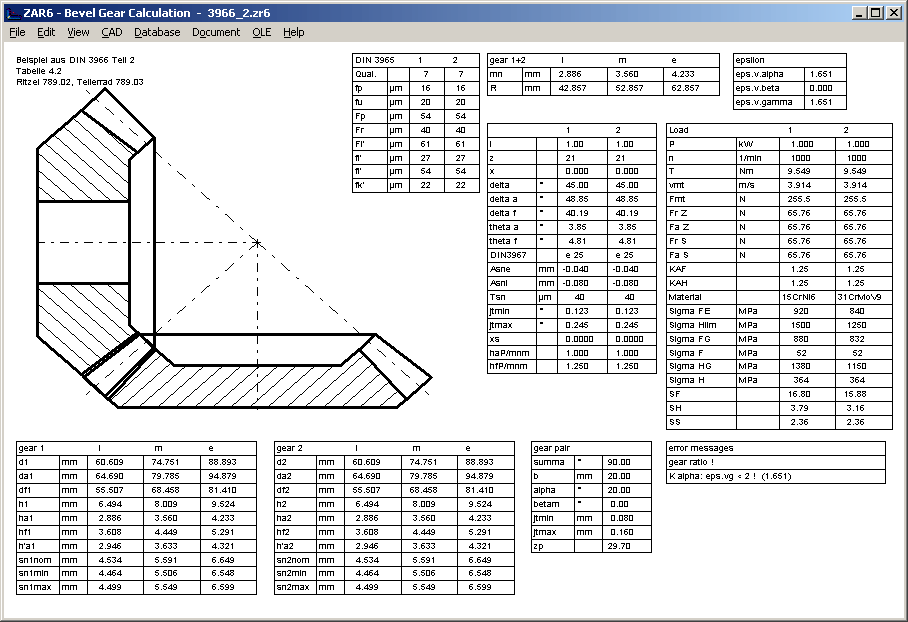The width and height of the screenshot is (908, 622).
Task: Open the CAD menu
Action: click(111, 32)
